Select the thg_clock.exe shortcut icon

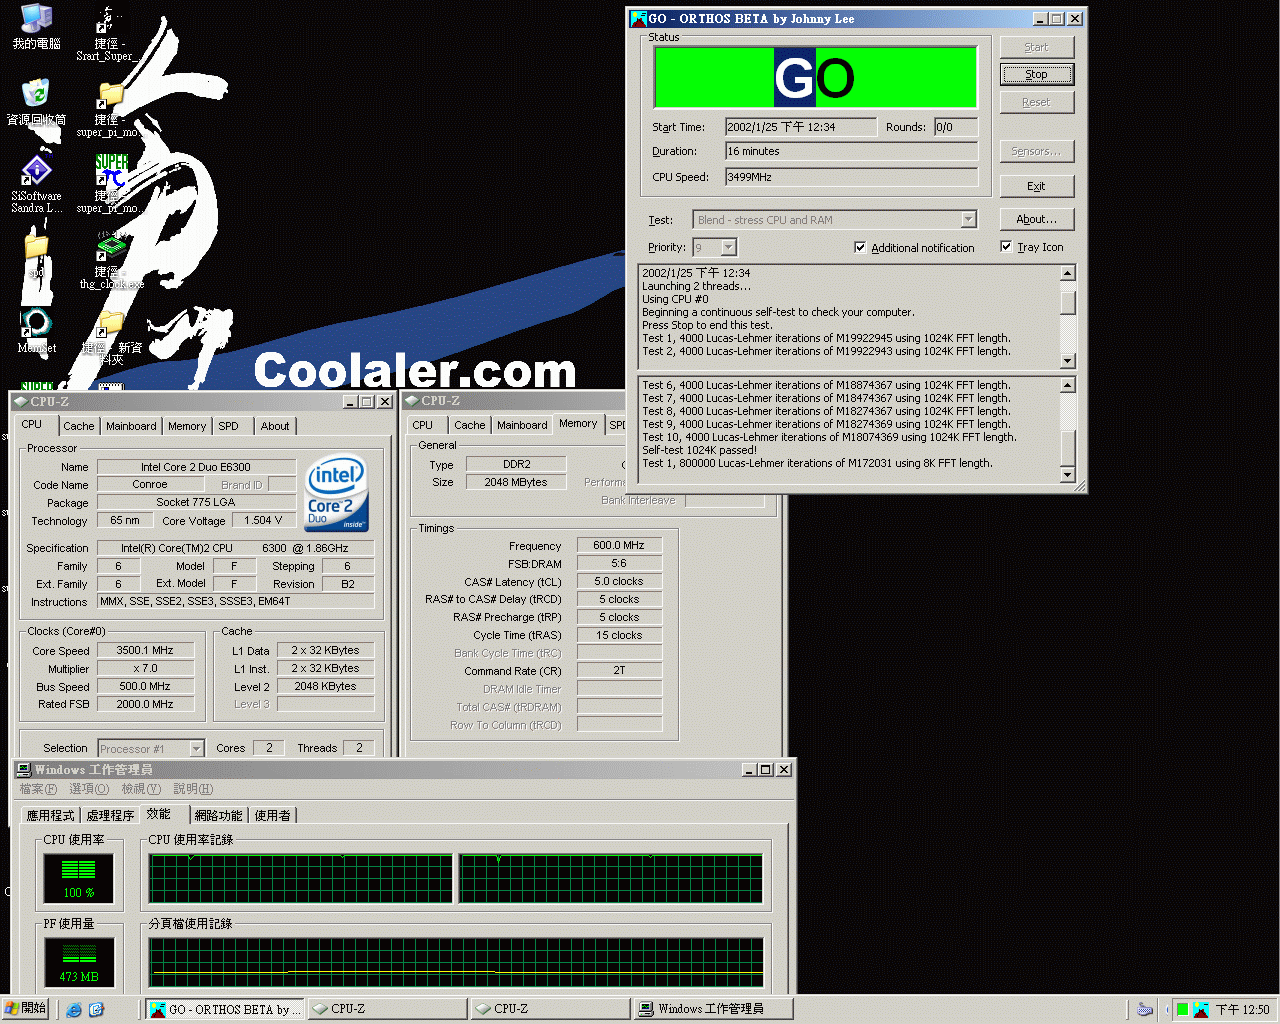click(x=110, y=246)
